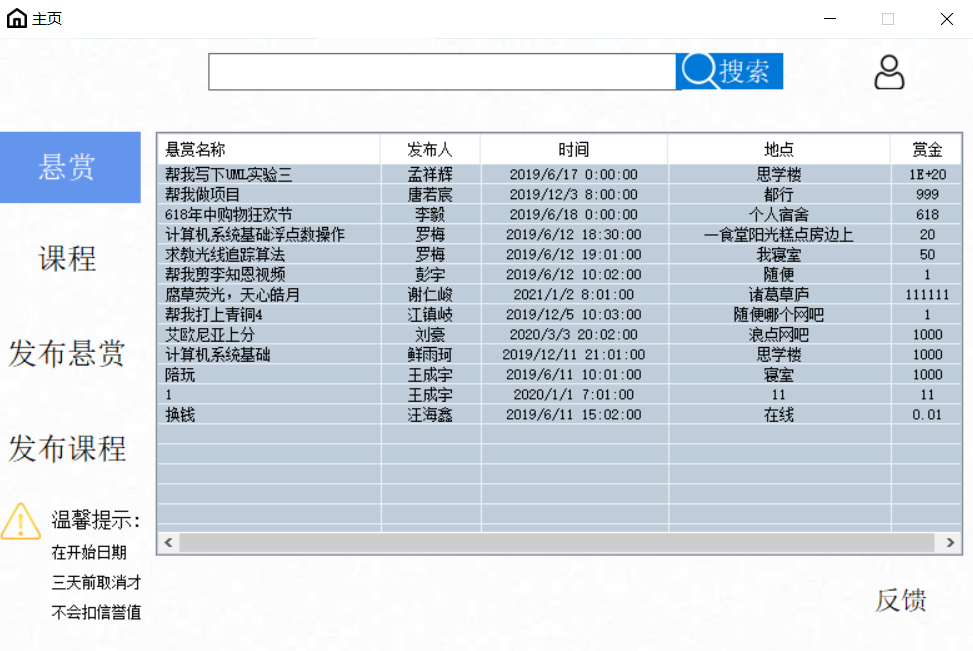Image resolution: width=973 pixels, height=651 pixels.
Task: Select row 帮我写下UML实验三
Action: (x=559, y=174)
